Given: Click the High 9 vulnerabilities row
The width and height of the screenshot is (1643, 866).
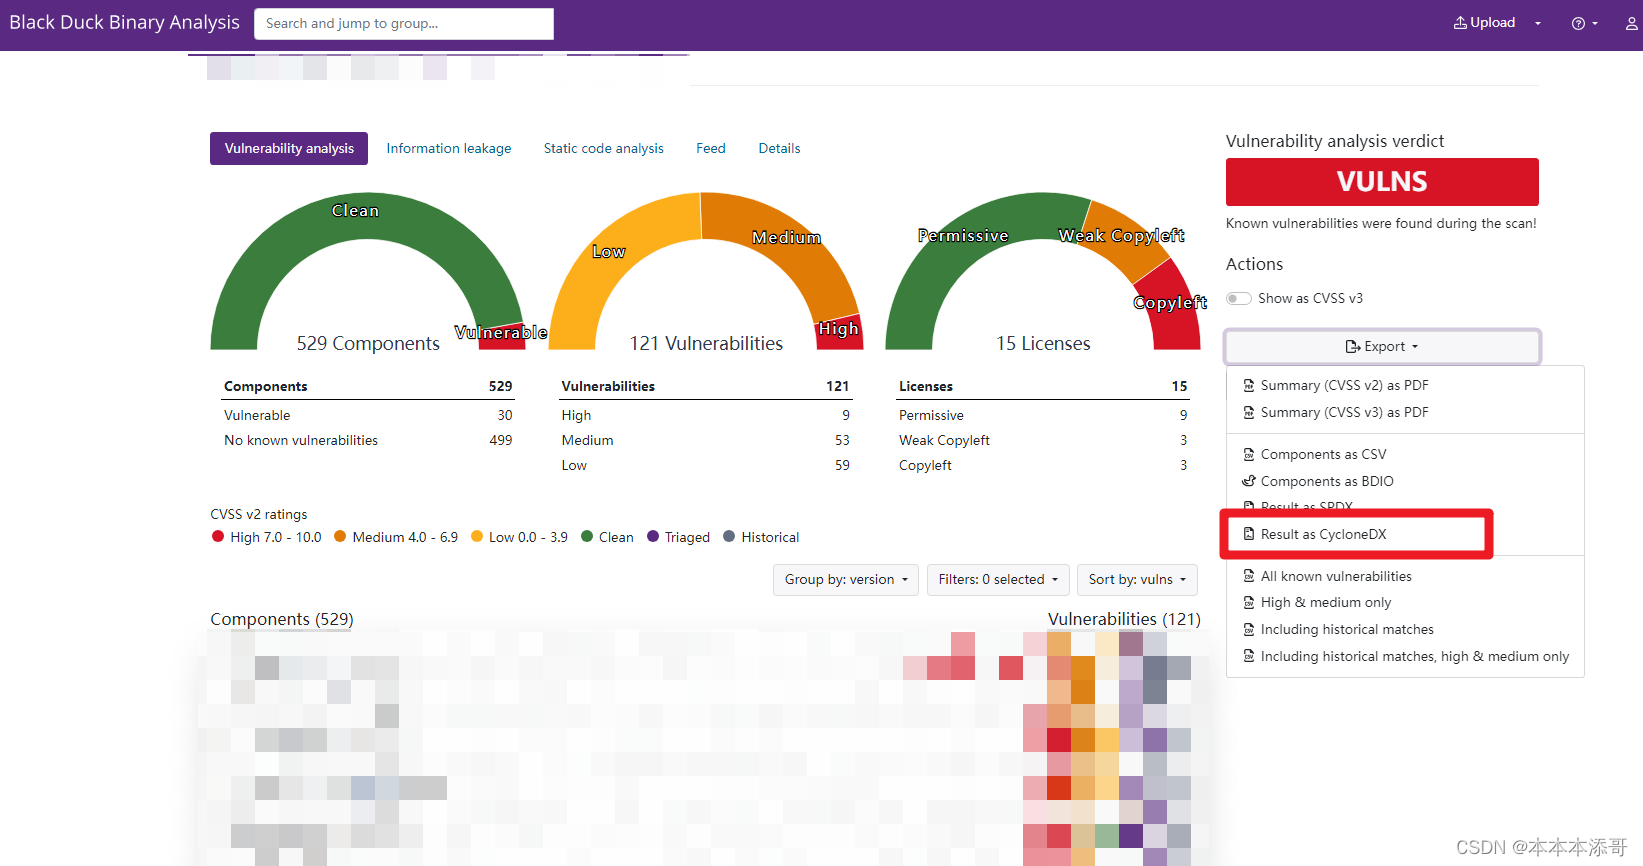Looking at the screenshot, I should 706,415.
